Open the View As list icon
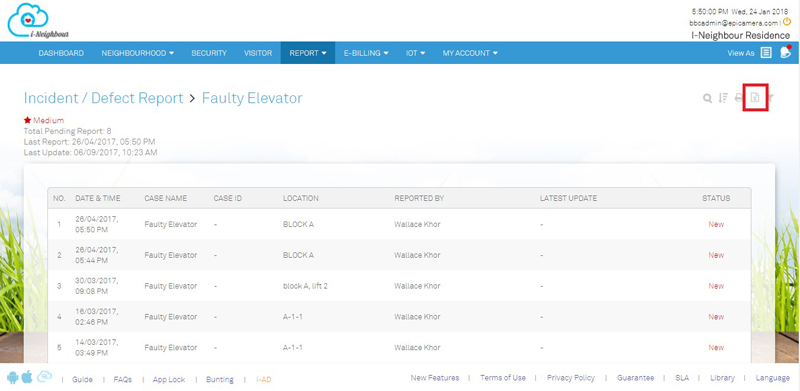Image resolution: width=800 pixels, height=391 pixels. 766,53
